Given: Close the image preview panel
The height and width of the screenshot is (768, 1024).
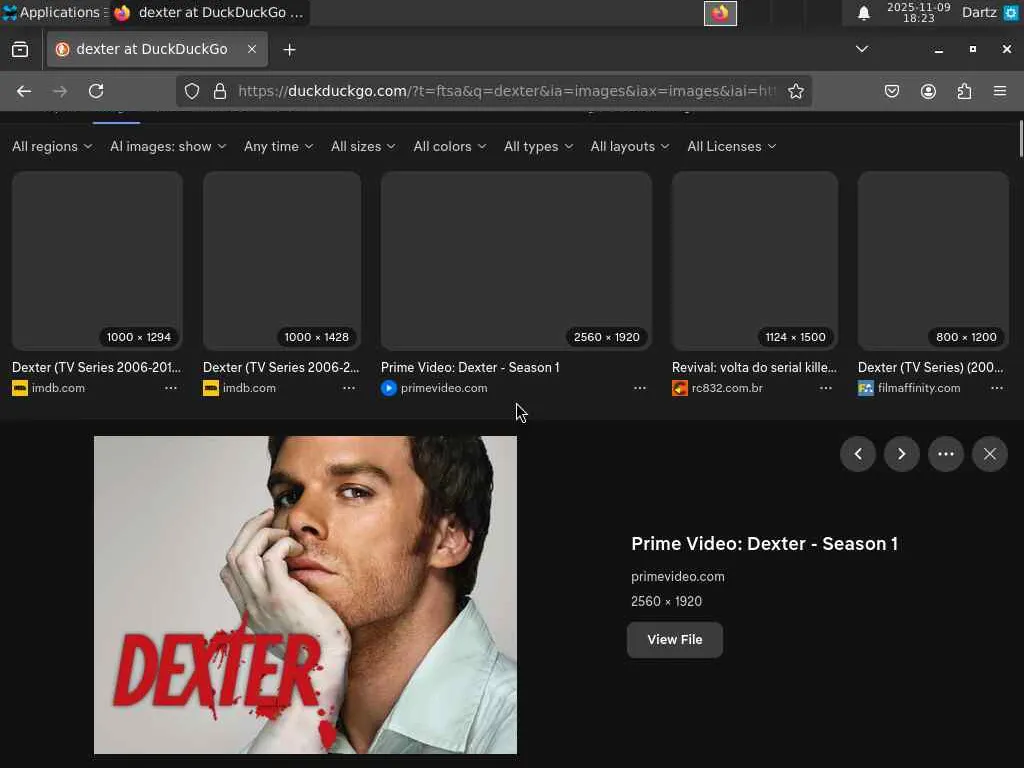Looking at the screenshot, I should pyautogui.click(x=990, y=454).
